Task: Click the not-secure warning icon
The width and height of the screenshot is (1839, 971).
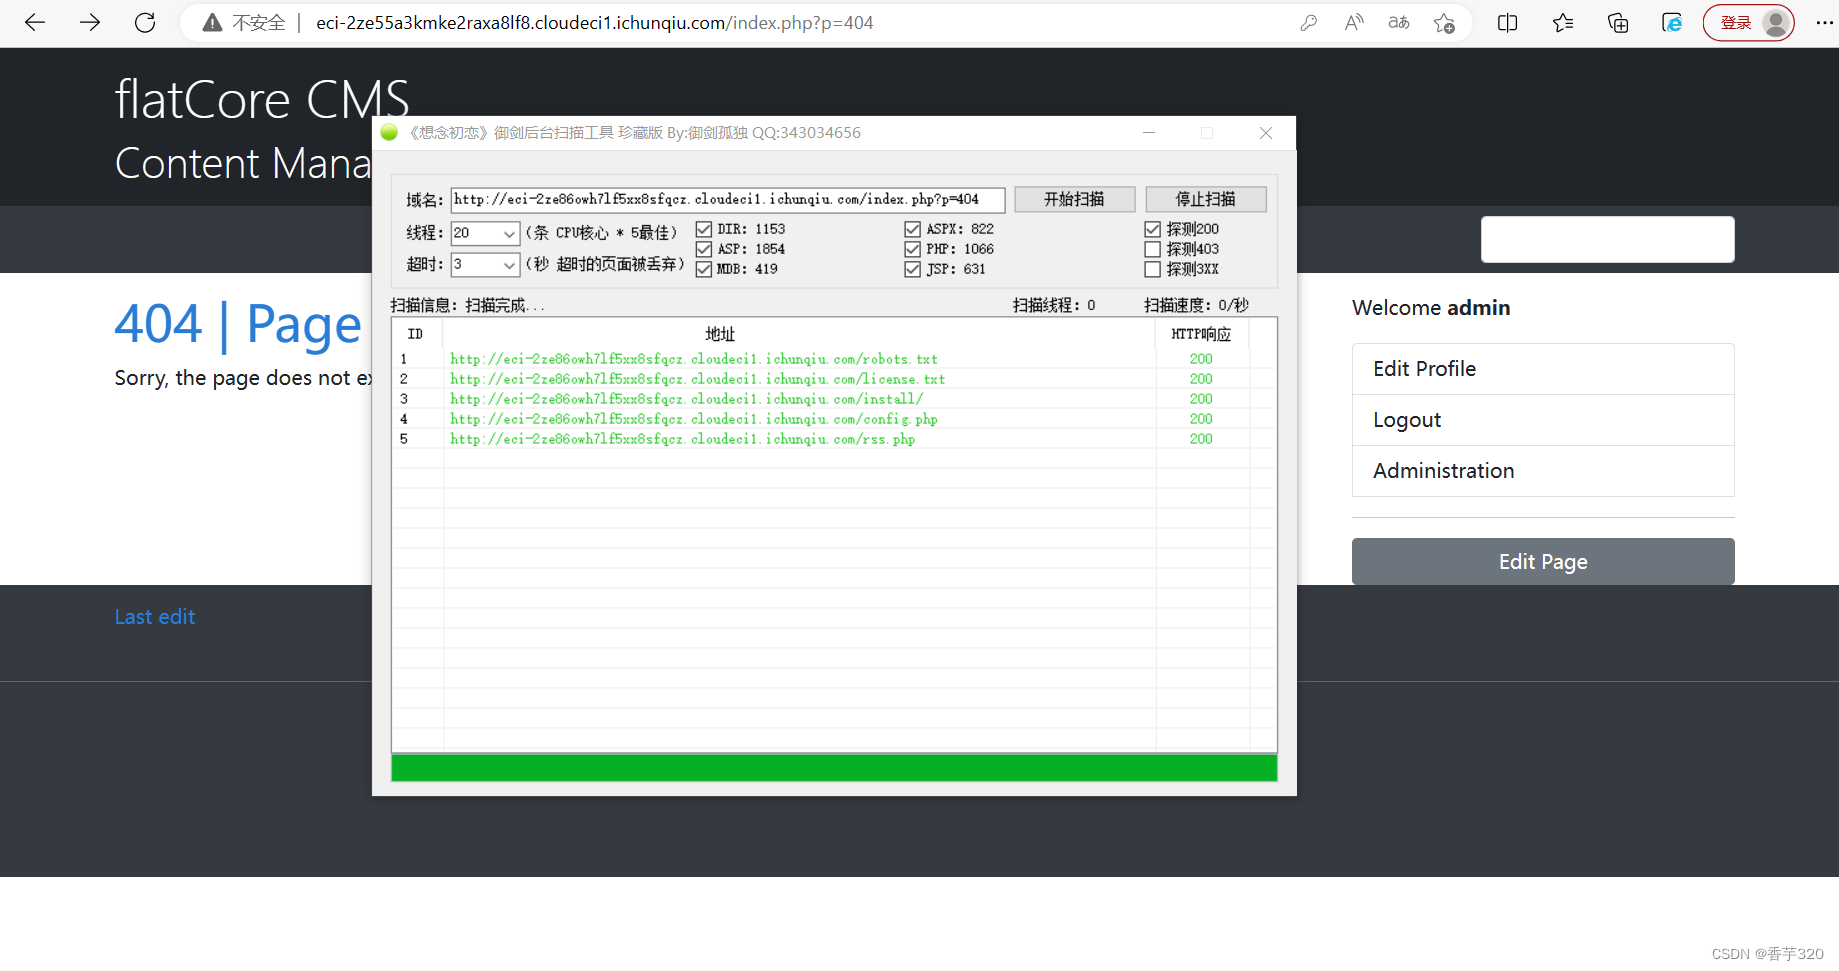Action: 212,23
